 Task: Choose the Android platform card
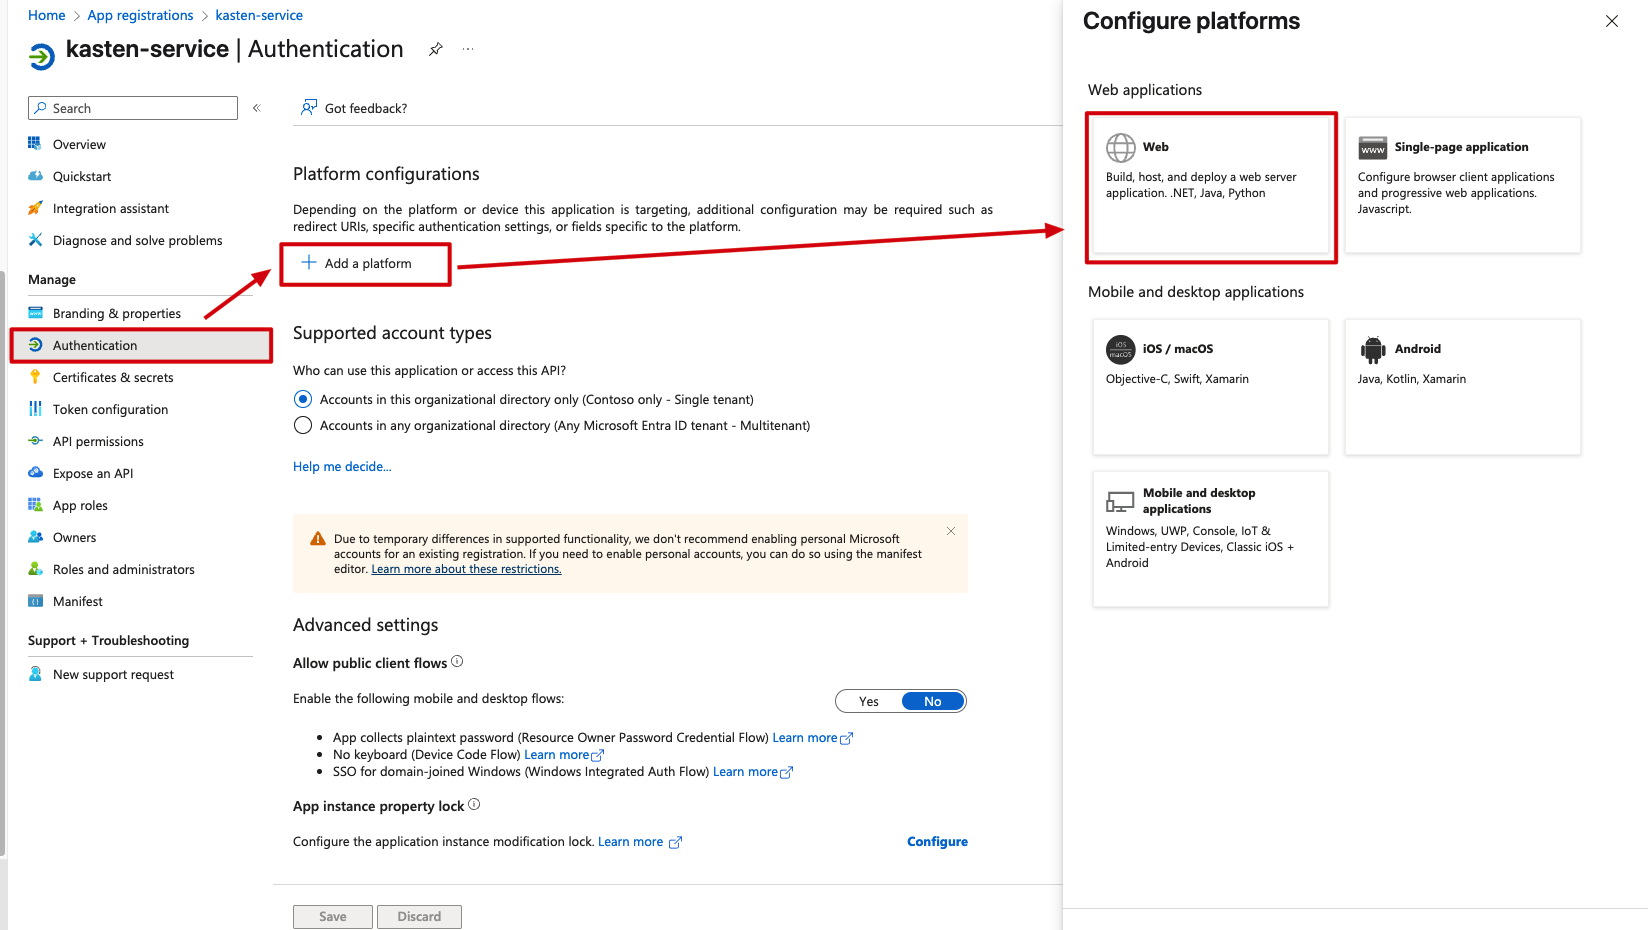click(1463, 387)
